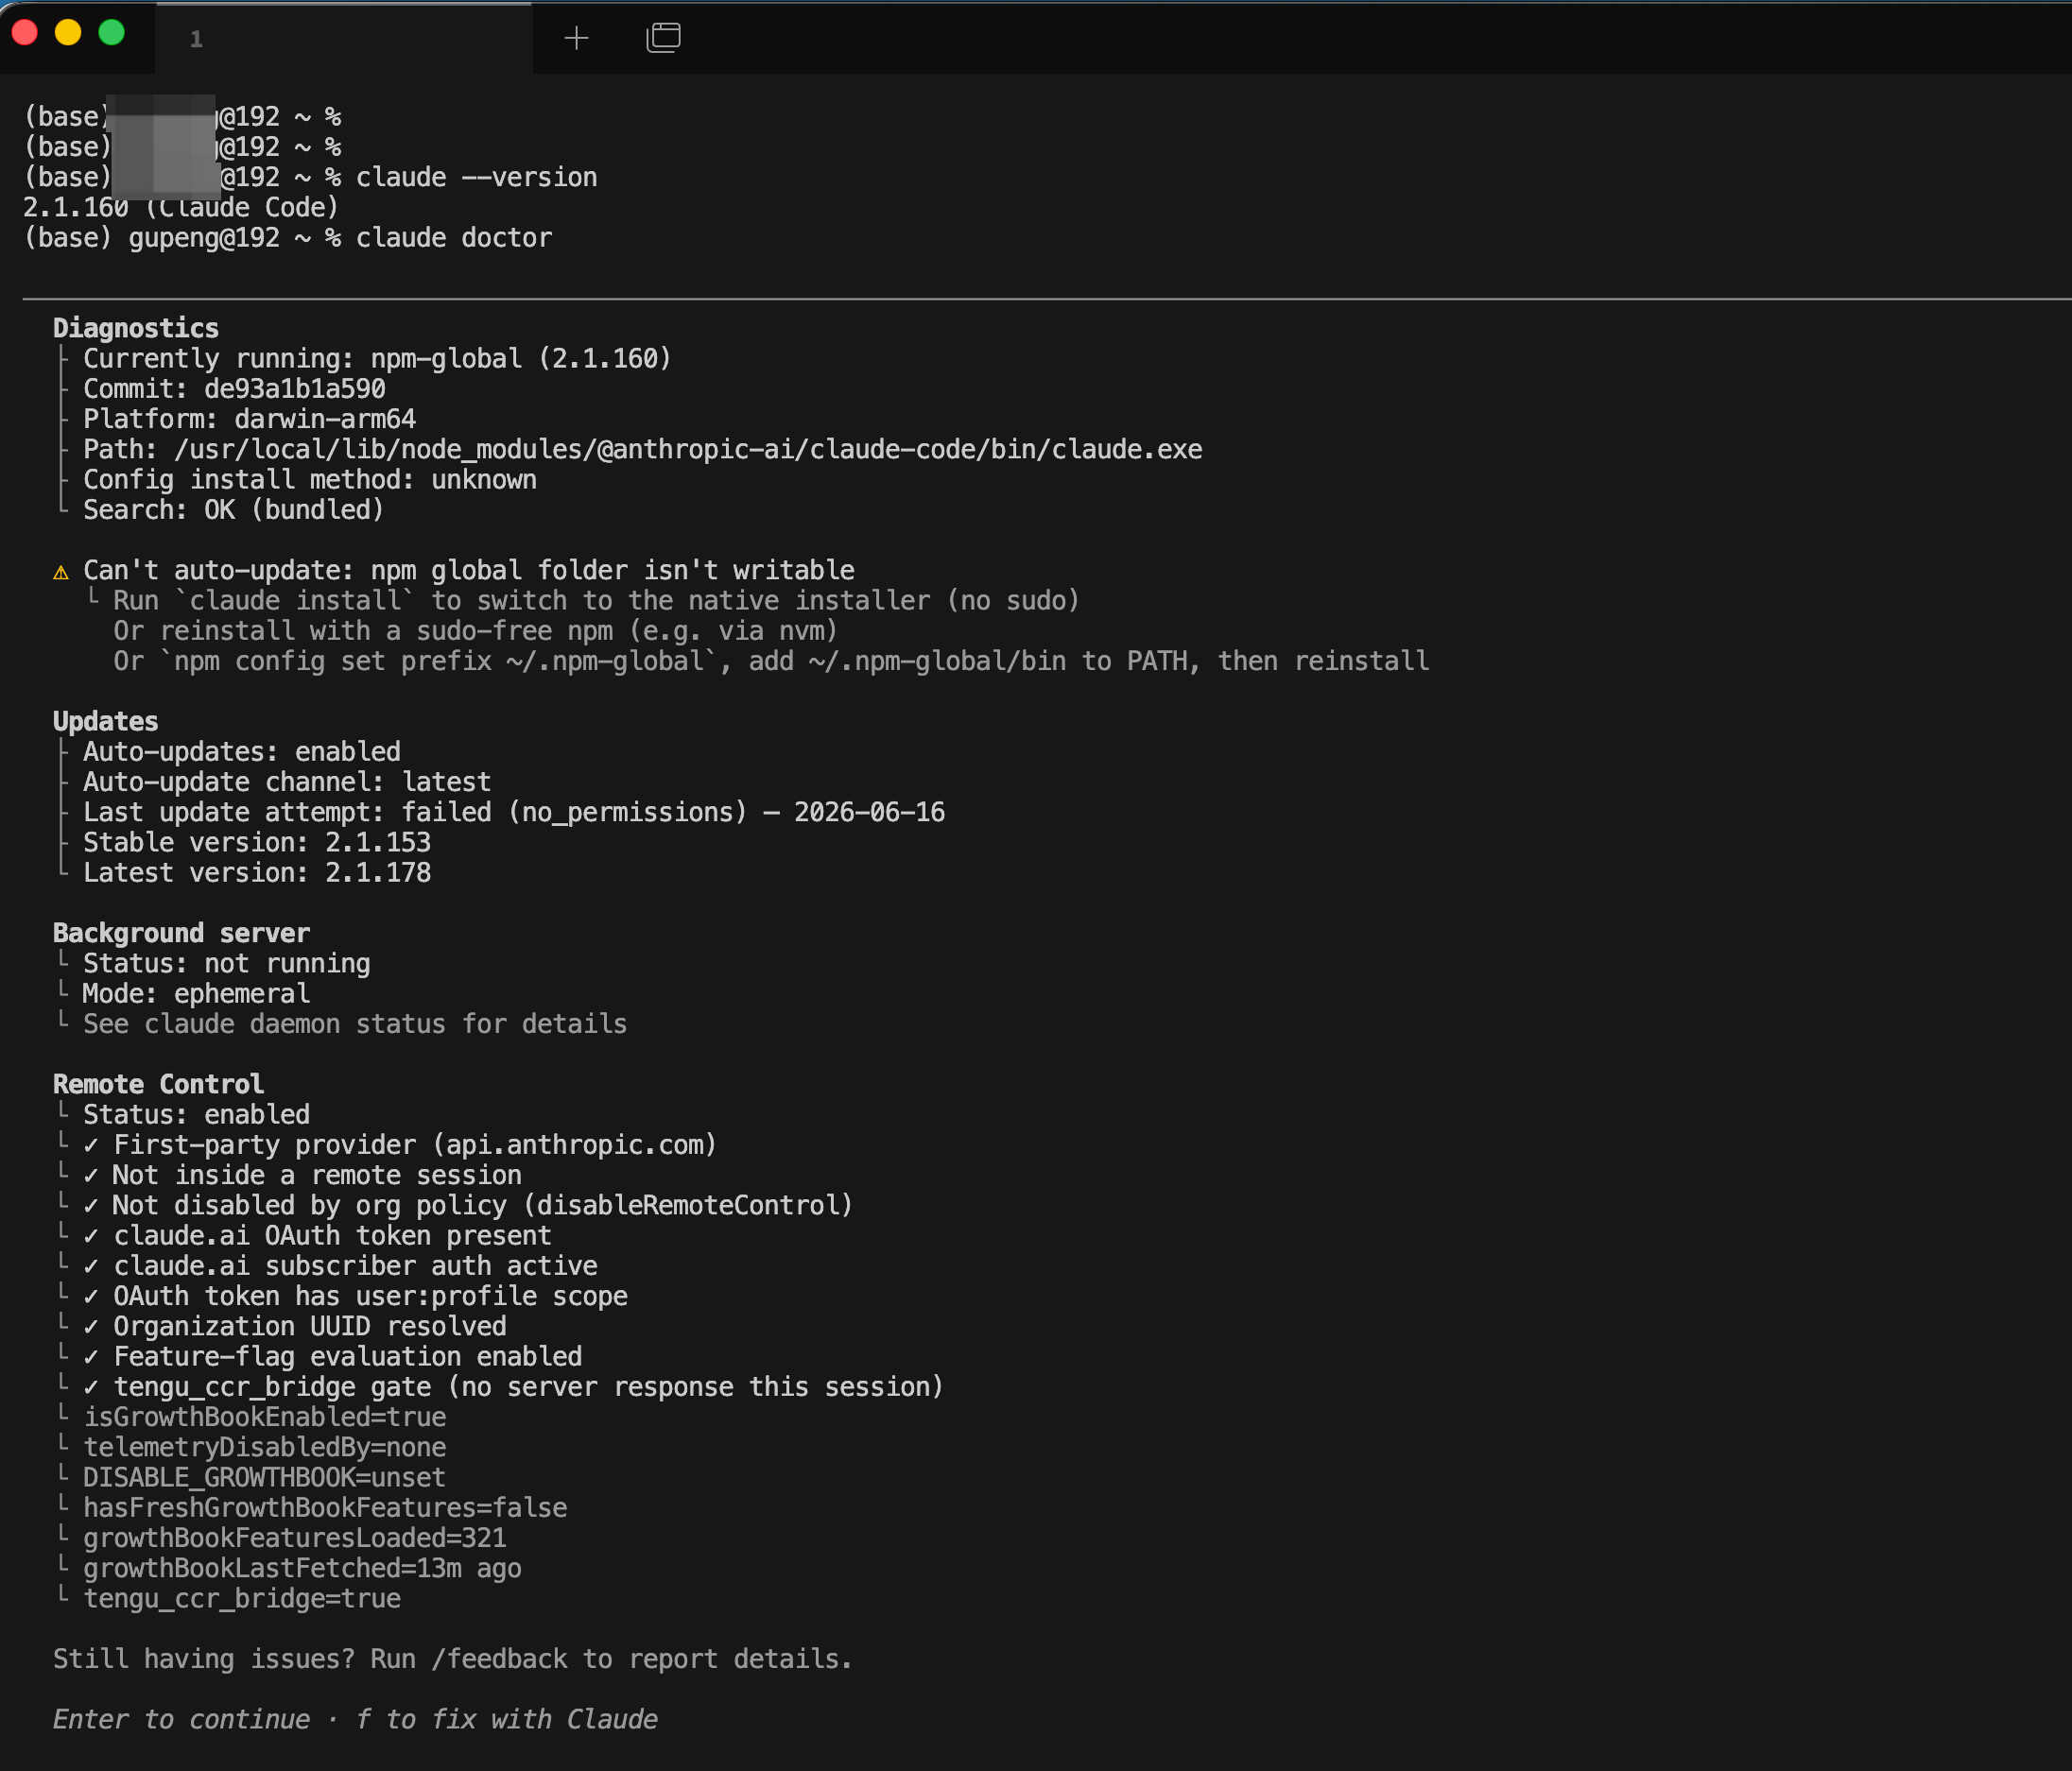Click 'Or reinstall with a sudo-free npm' line

[475, 631]
